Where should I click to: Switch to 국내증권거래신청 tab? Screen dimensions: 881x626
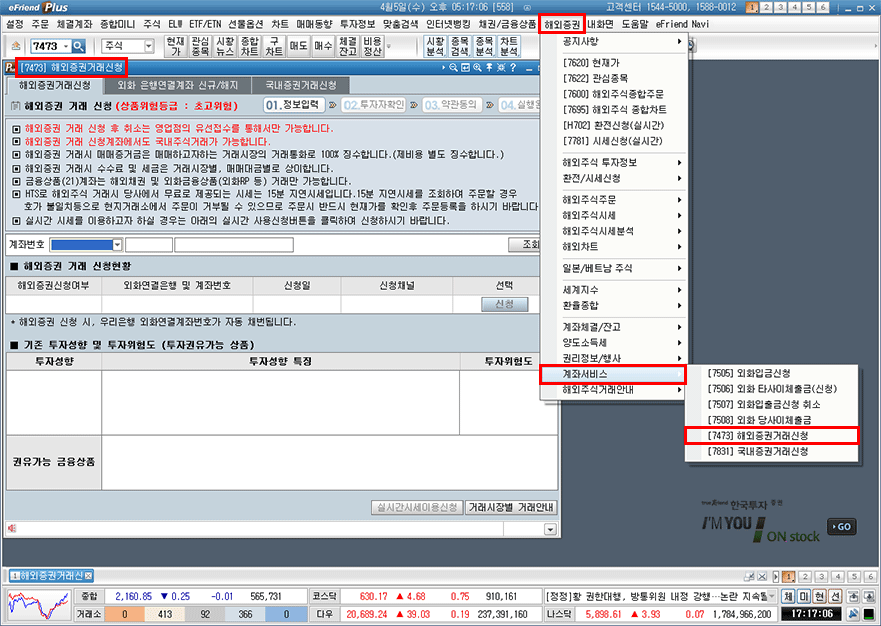(x=301, y=85)
